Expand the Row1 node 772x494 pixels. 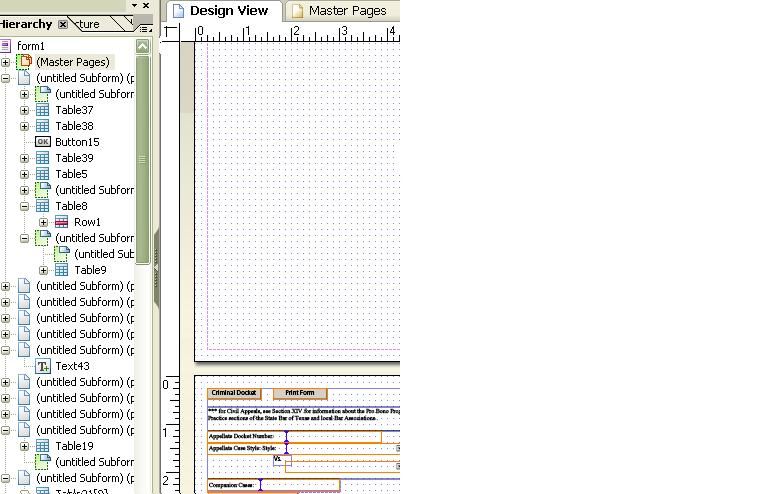click(x=43, y=223)
